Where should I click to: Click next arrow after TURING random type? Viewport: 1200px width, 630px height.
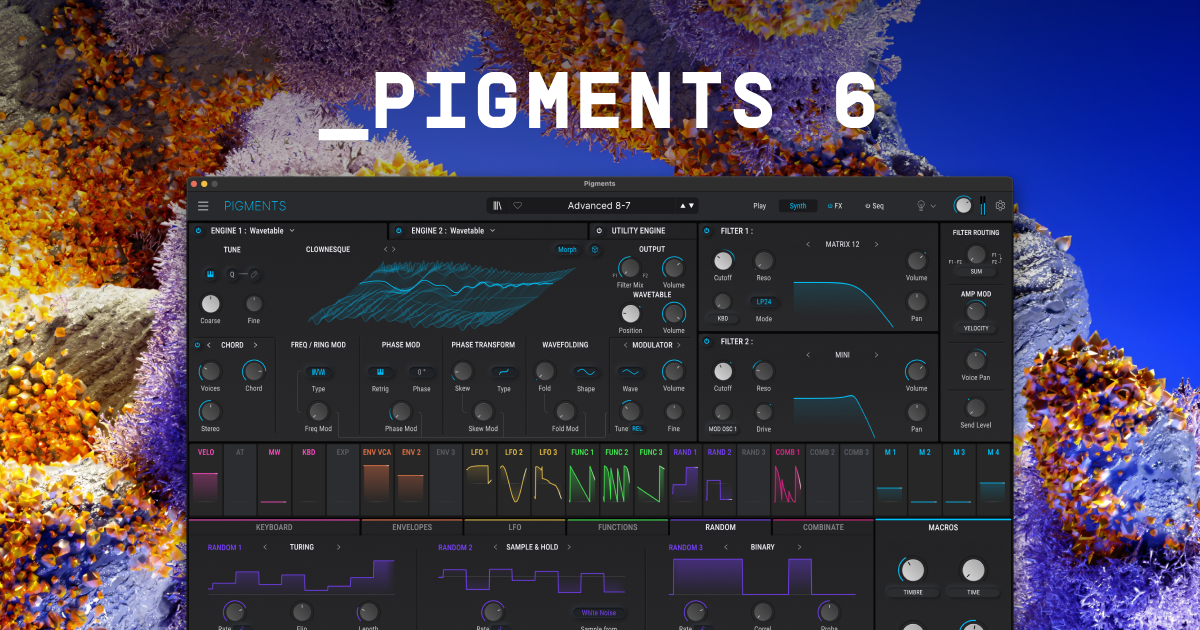tap(338, 547)
